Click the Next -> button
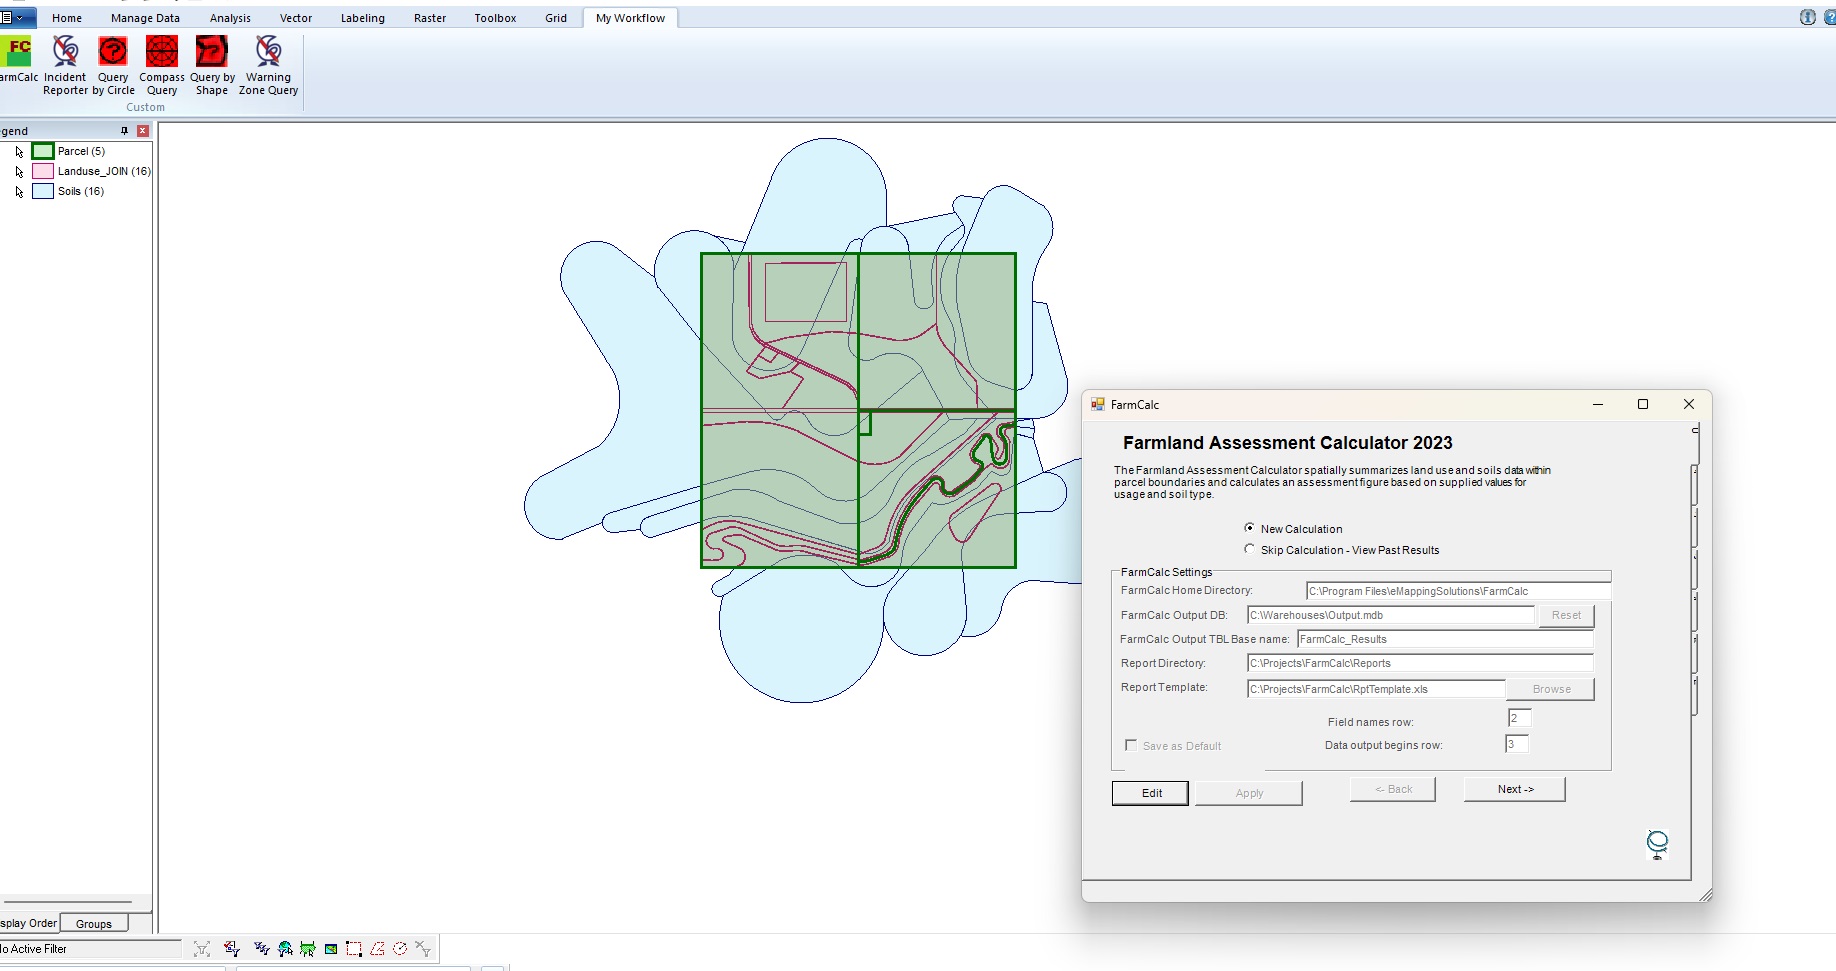The width and height of the screenshot is (1836, 971). (1515, 789)
